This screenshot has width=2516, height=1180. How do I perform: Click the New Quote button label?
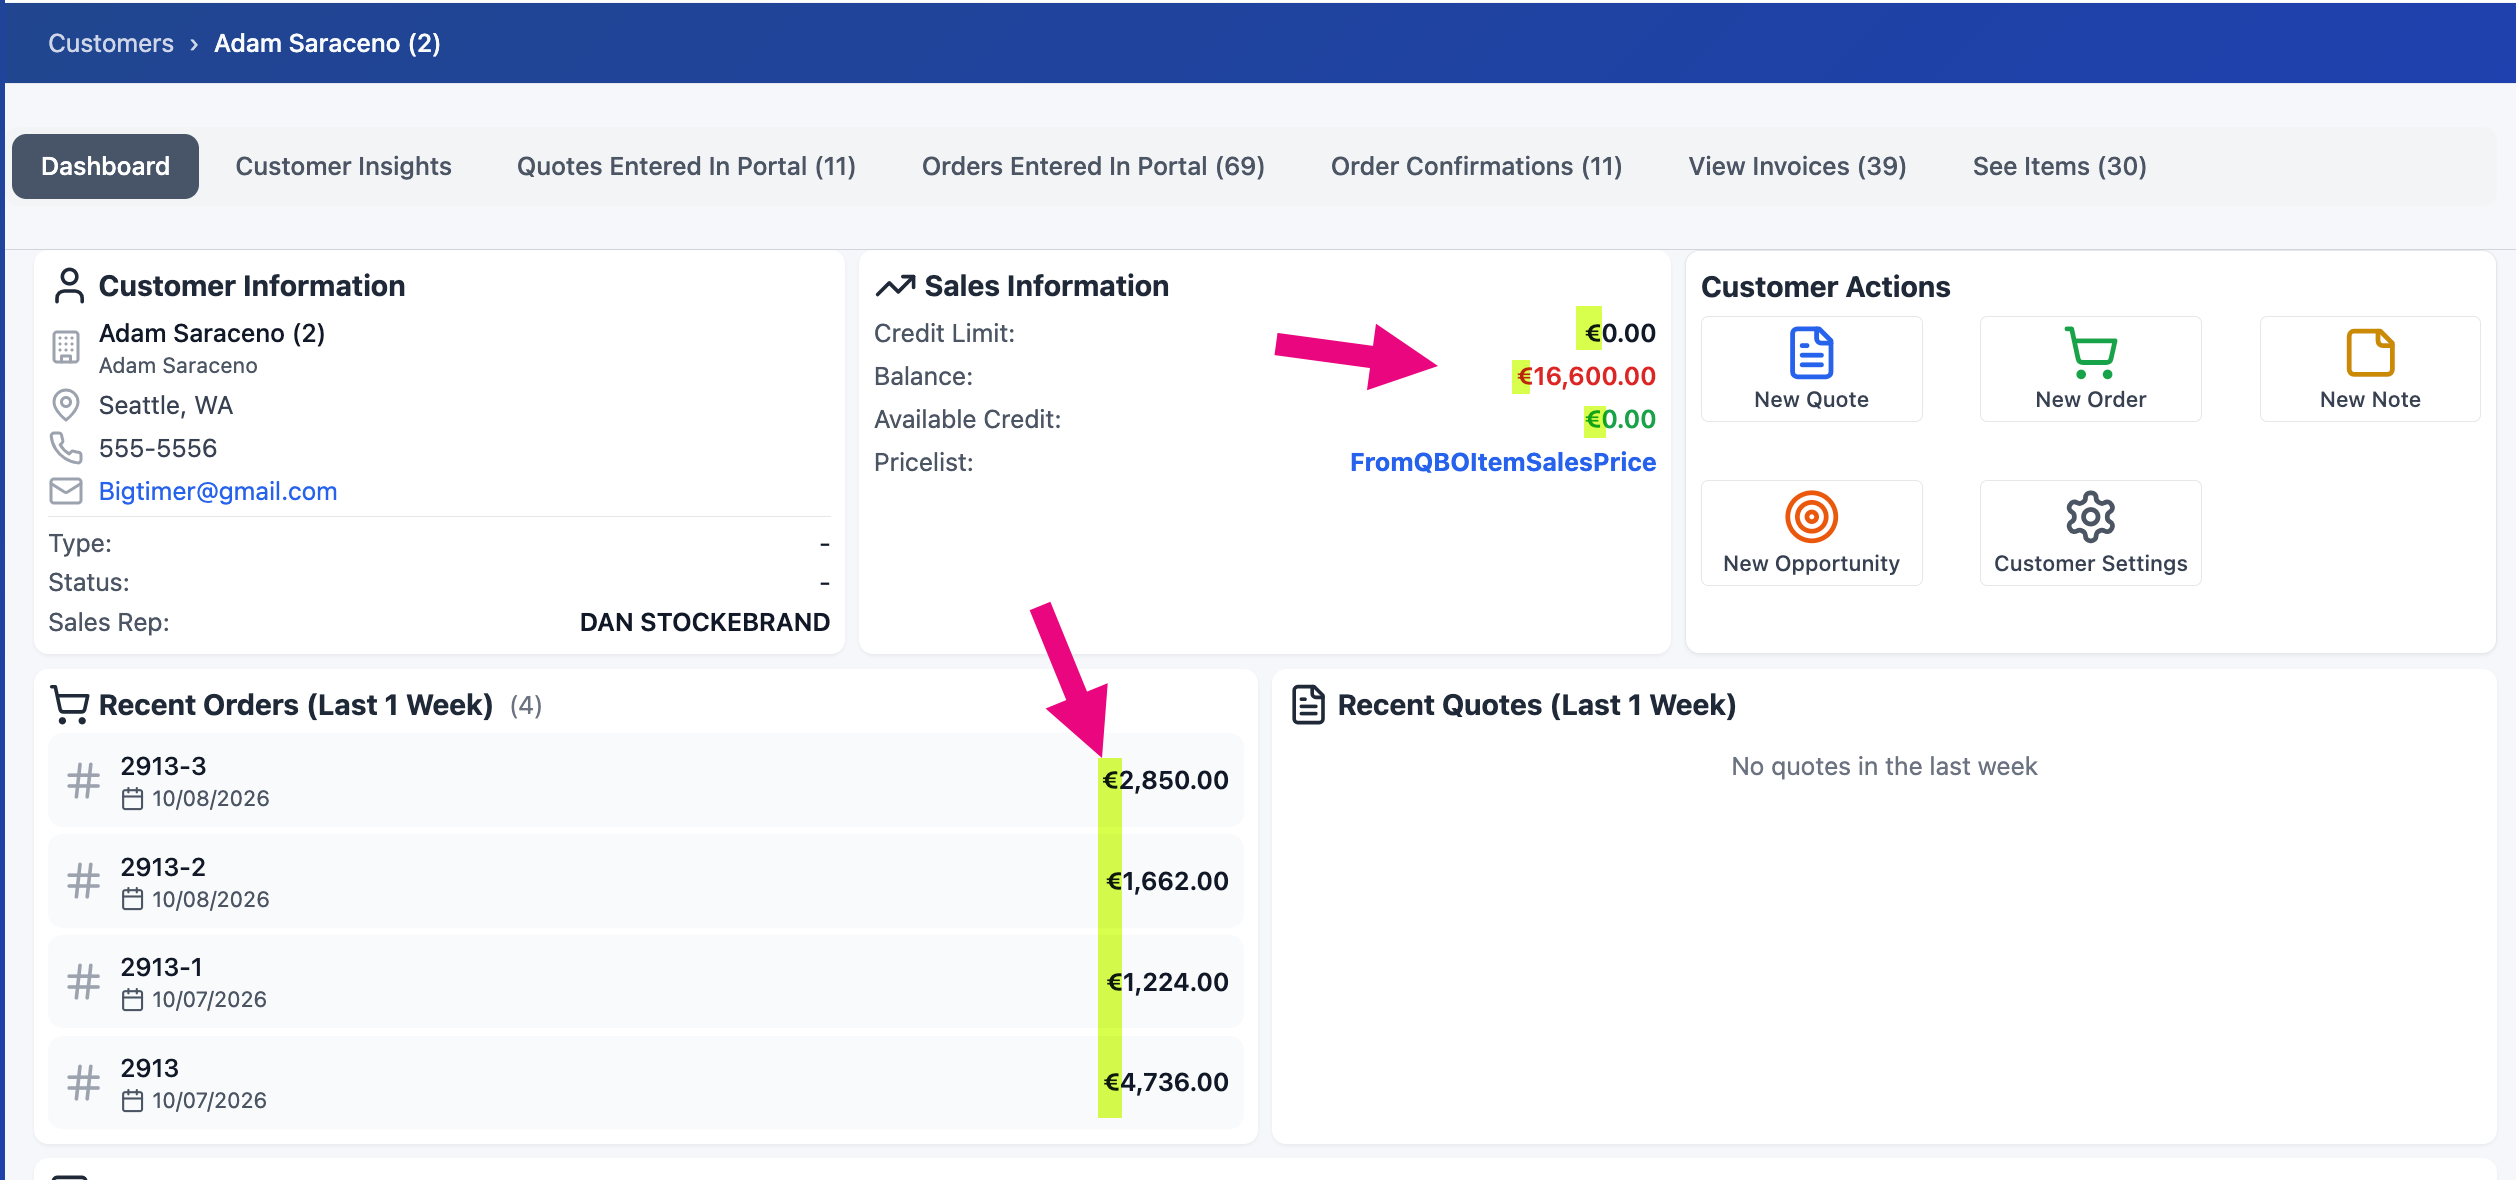pos(1811,399)
